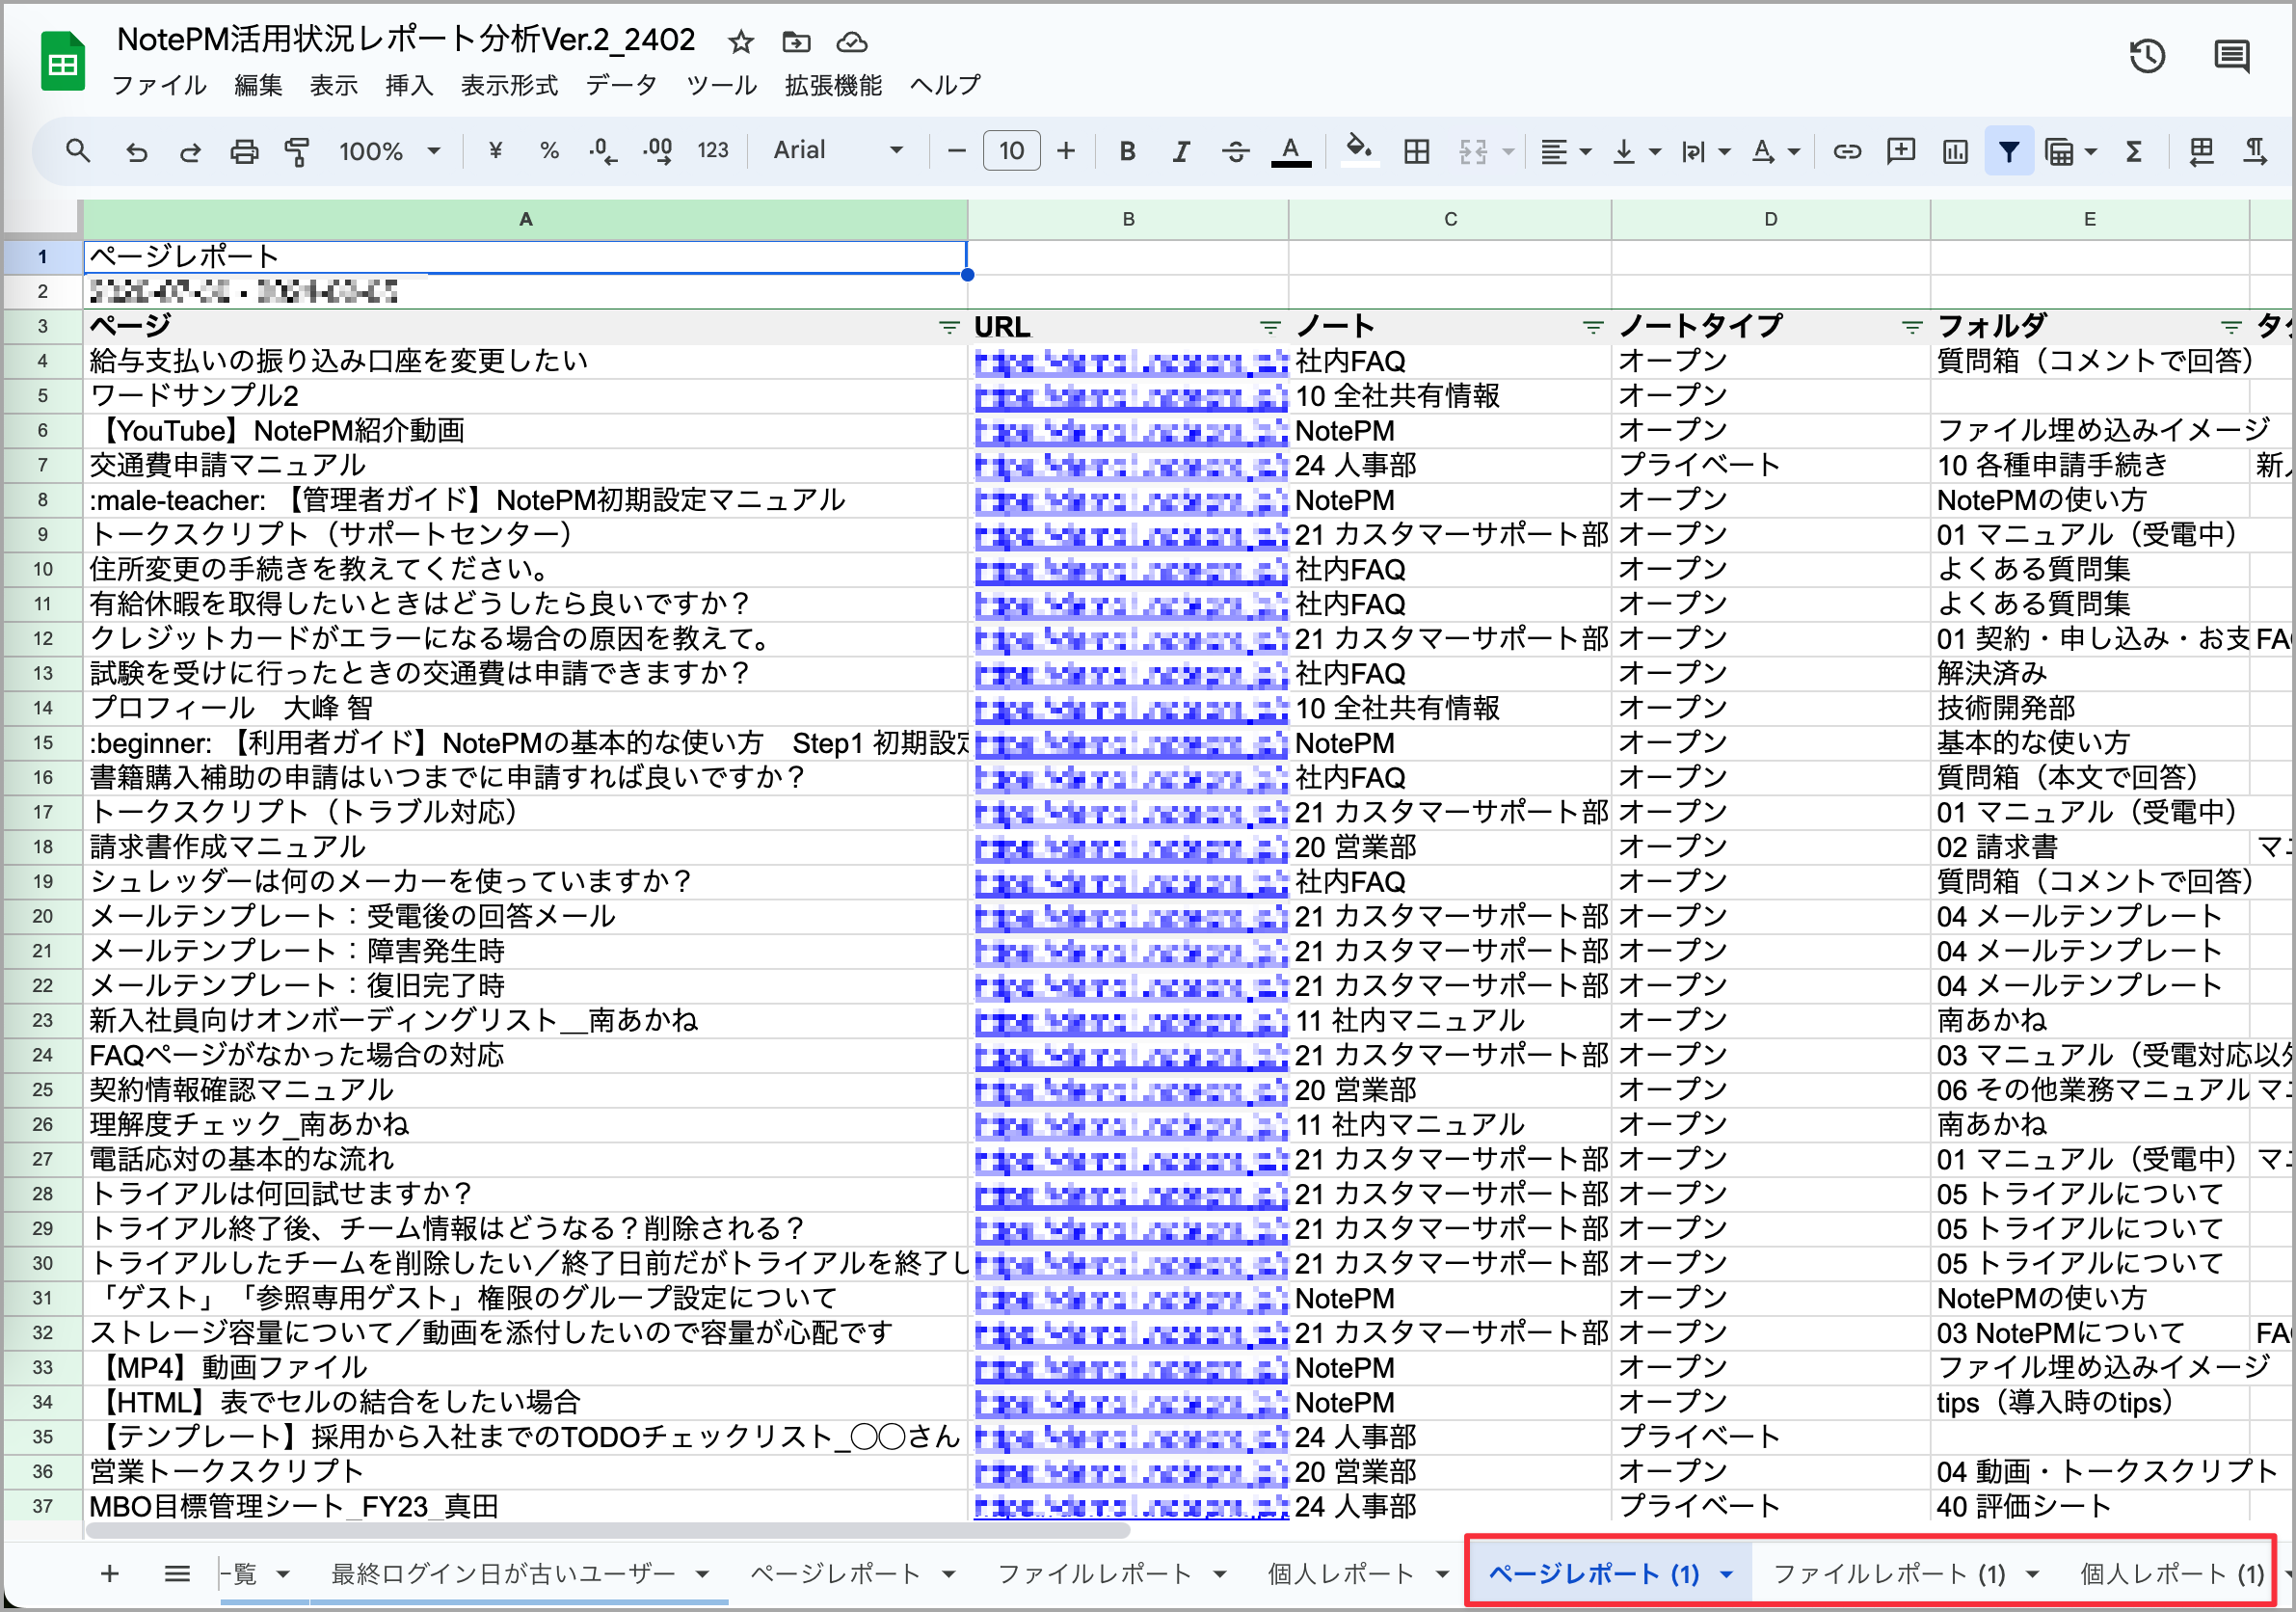The height and width of the screenshot is (1612, 2296).
Task: Format as percent
Action: (549, 151)
